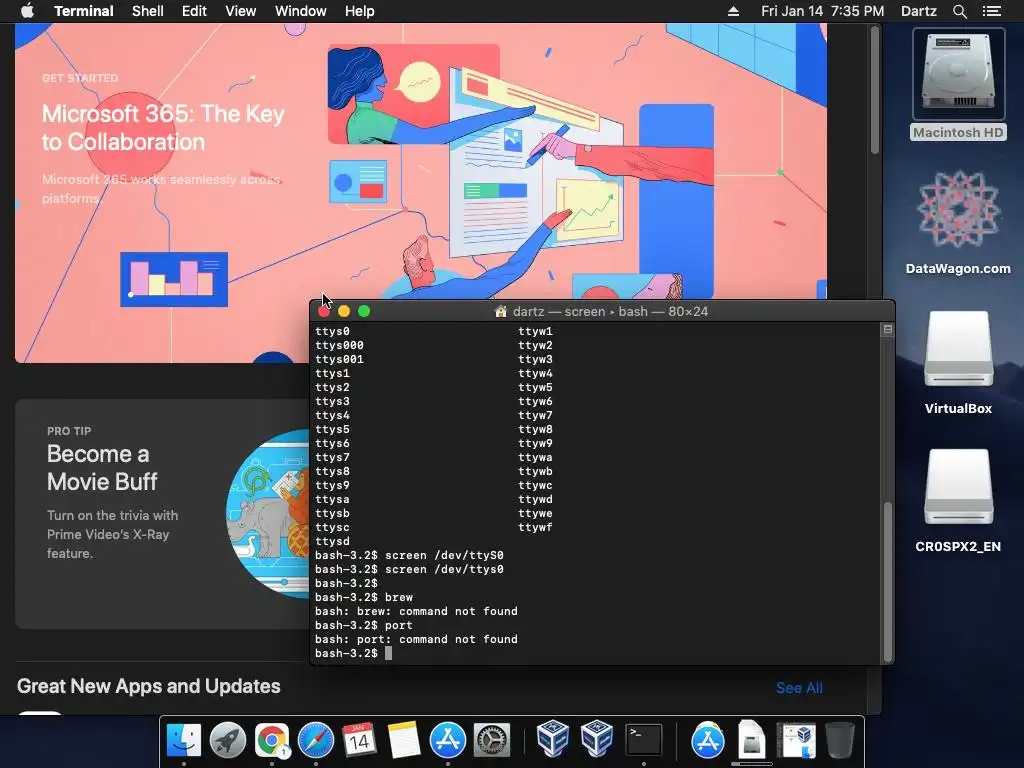Click the eject icon in menu bar
This screenshot has height=768, width=1024.
click(x=733, y=11)
